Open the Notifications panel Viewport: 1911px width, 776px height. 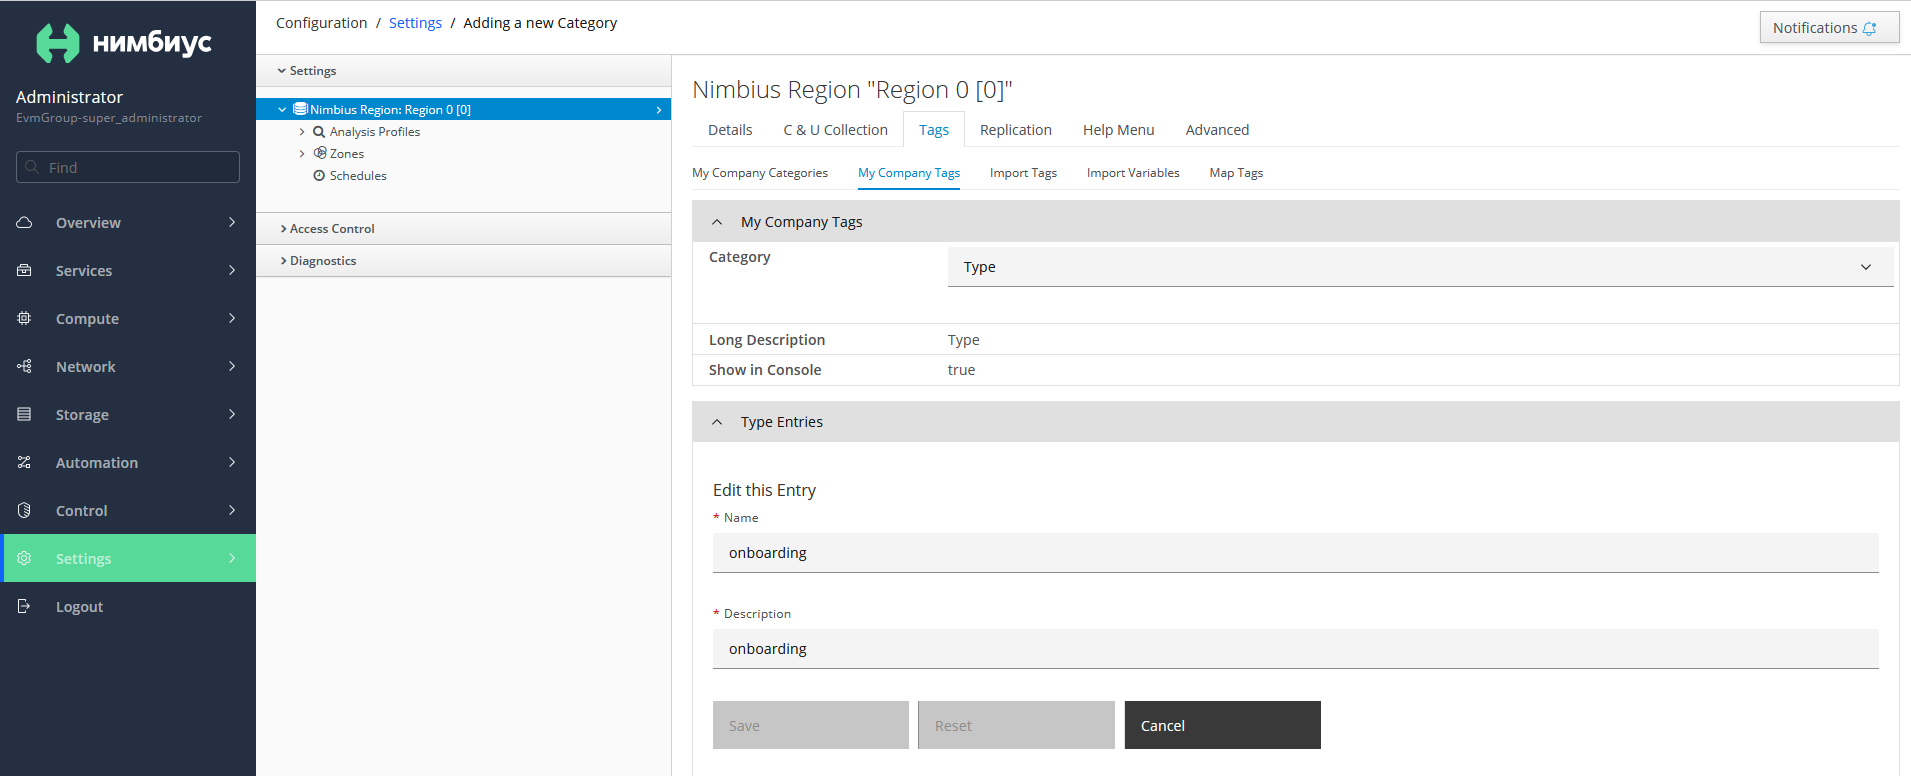tap(1829, 28)
